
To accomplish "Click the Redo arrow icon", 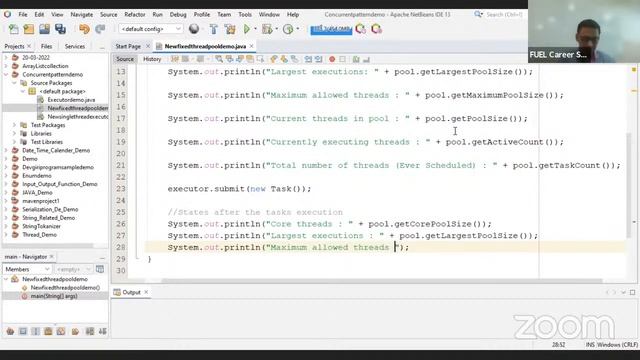I will click(x=100, y=29).
